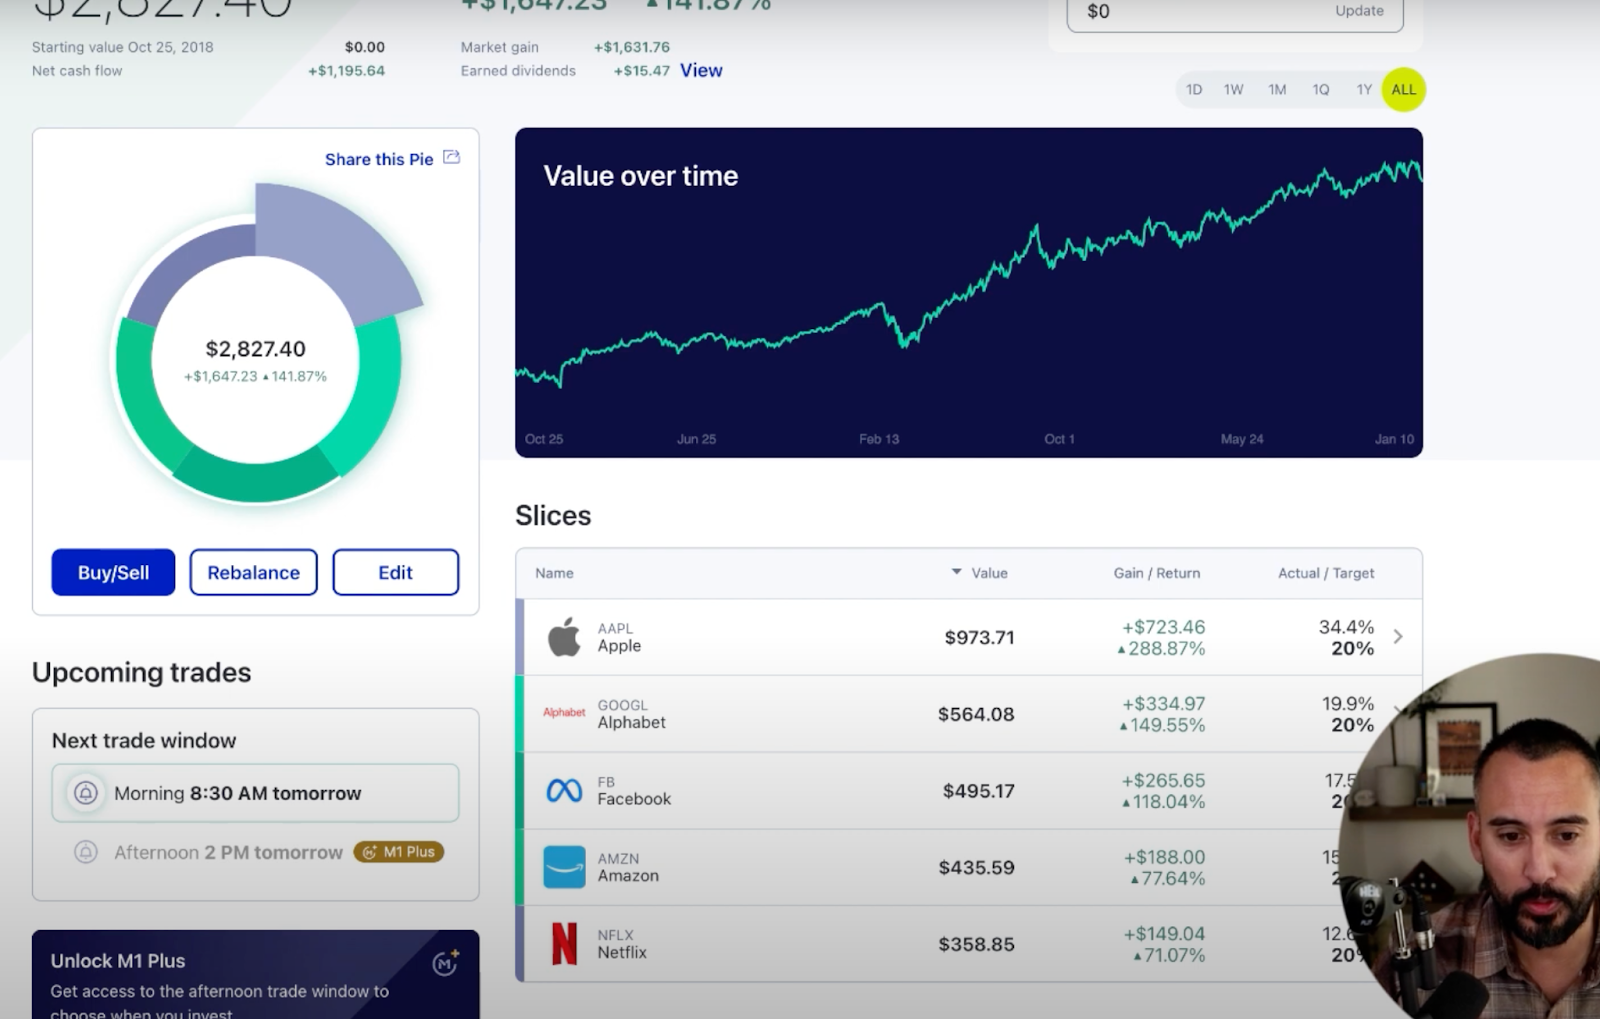Click the M1 Plus logo on Unlock card
The image size is (1600, 1019).
(445, 962)
